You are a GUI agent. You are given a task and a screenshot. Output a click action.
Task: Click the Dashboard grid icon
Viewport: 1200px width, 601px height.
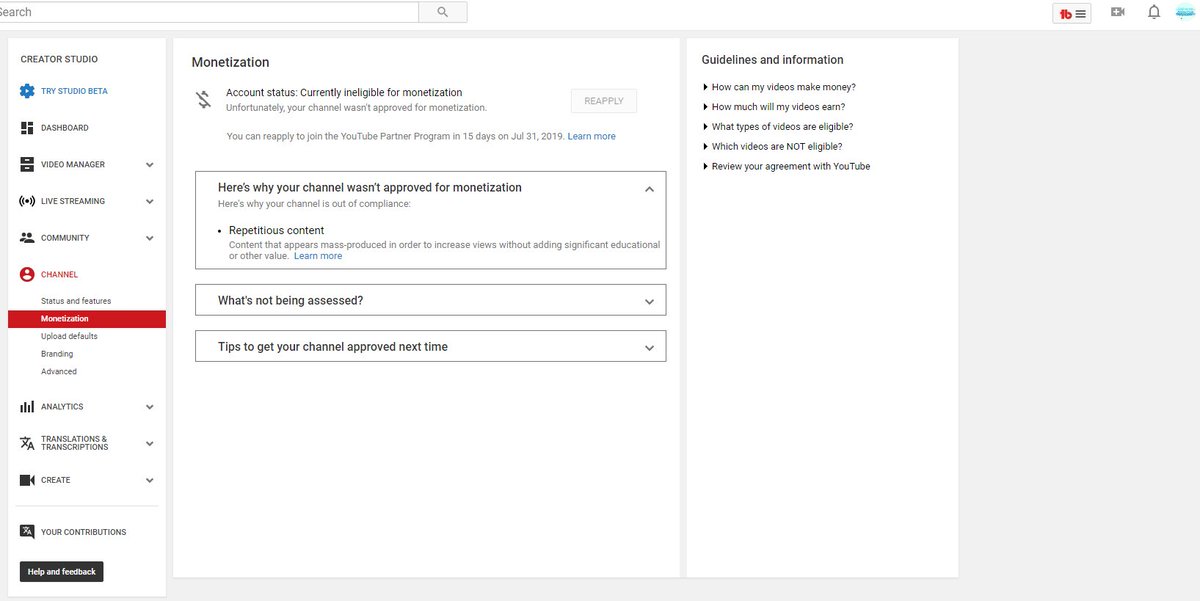27,128
